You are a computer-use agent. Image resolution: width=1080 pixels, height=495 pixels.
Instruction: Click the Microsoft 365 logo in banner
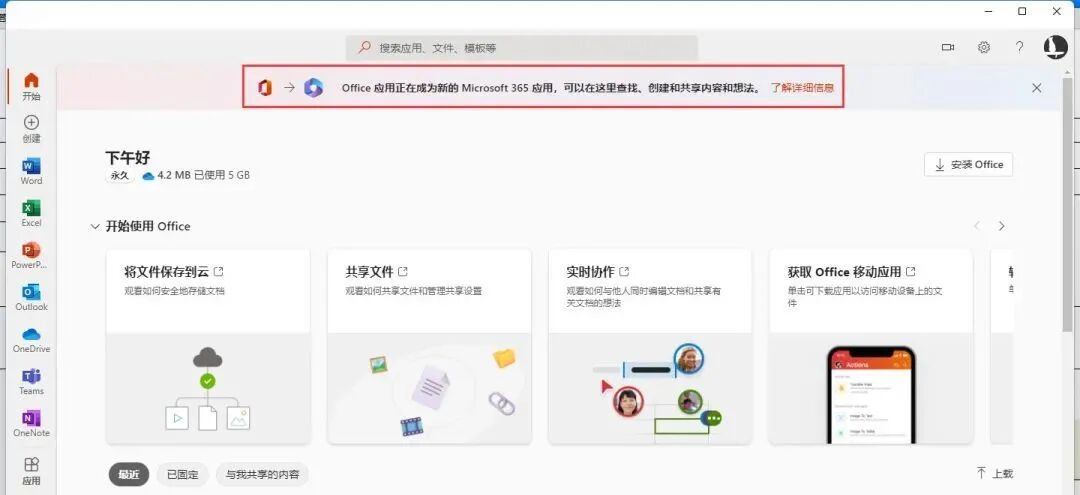[x=313, y=87]
